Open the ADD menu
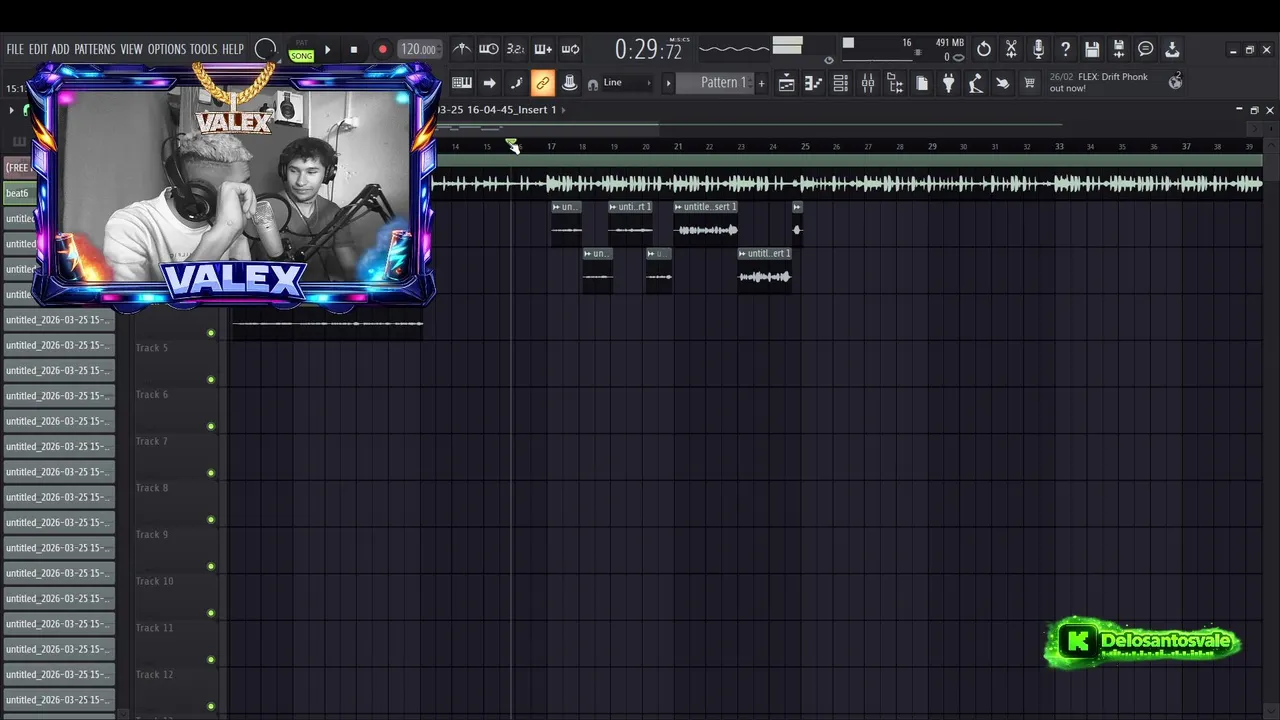1280x720 pixels. pyautogui.click(x=61, y=49)
